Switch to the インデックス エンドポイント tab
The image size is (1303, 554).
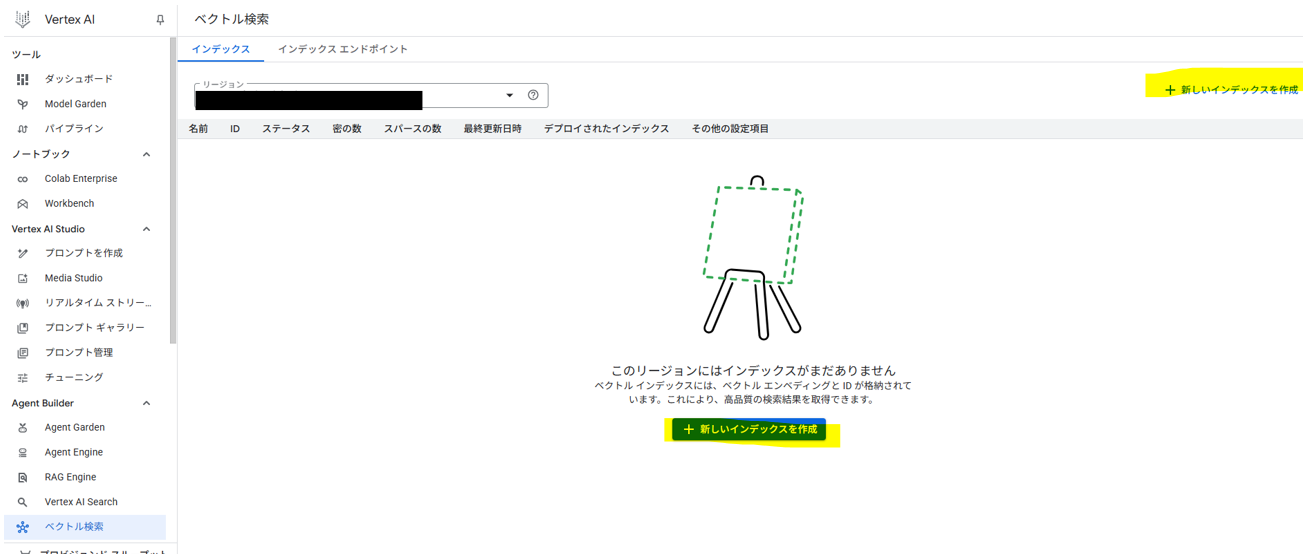[x=343, y=49]
